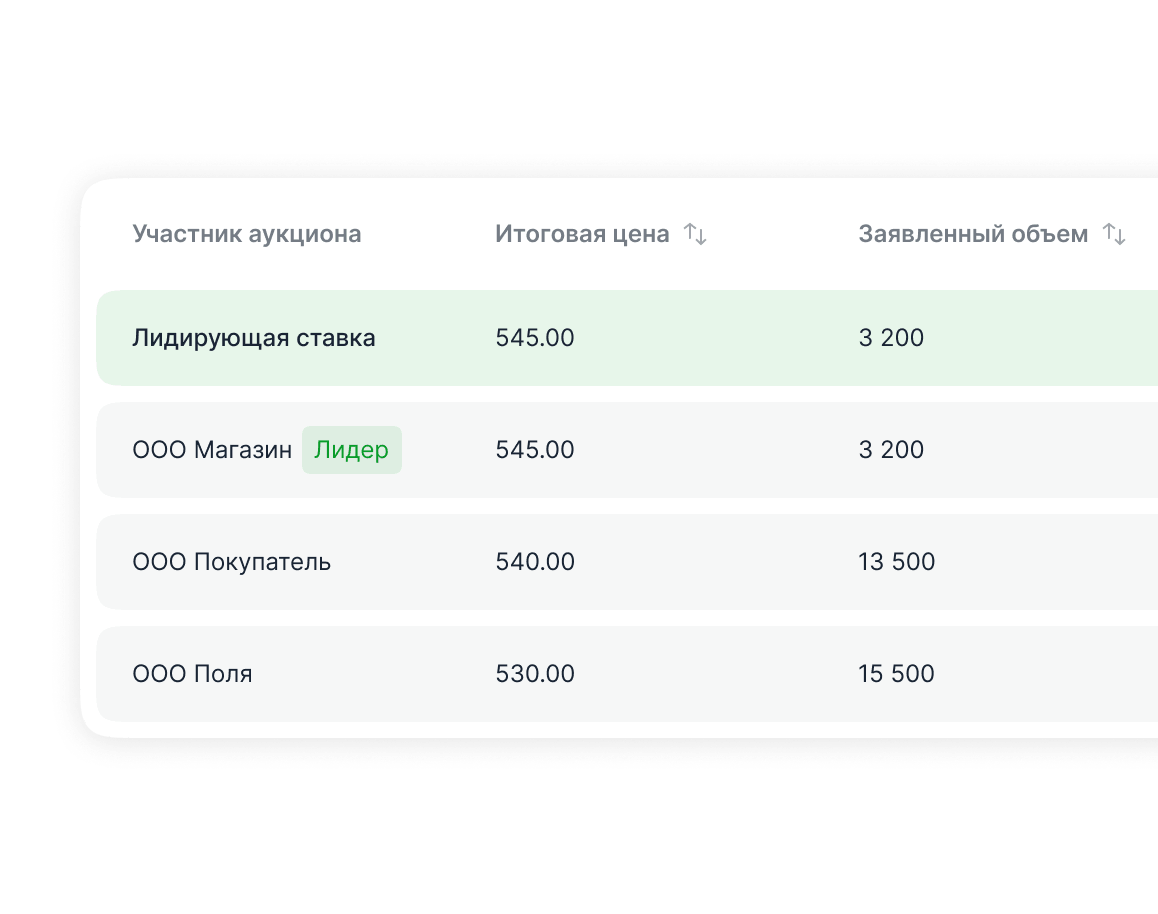The height and width of the screenshot is (914, 1158).
Task: Click volume 3 200 in ООО Магазин row
Action: click(x=891, y=450)
